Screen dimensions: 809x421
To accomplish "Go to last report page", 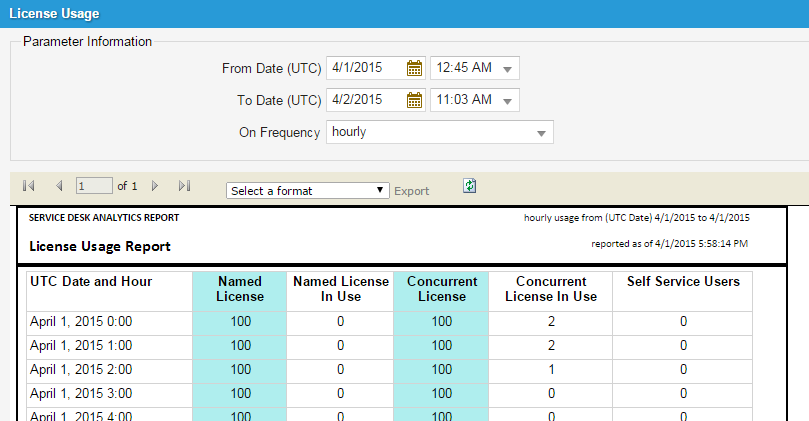I will click(184, 186).
